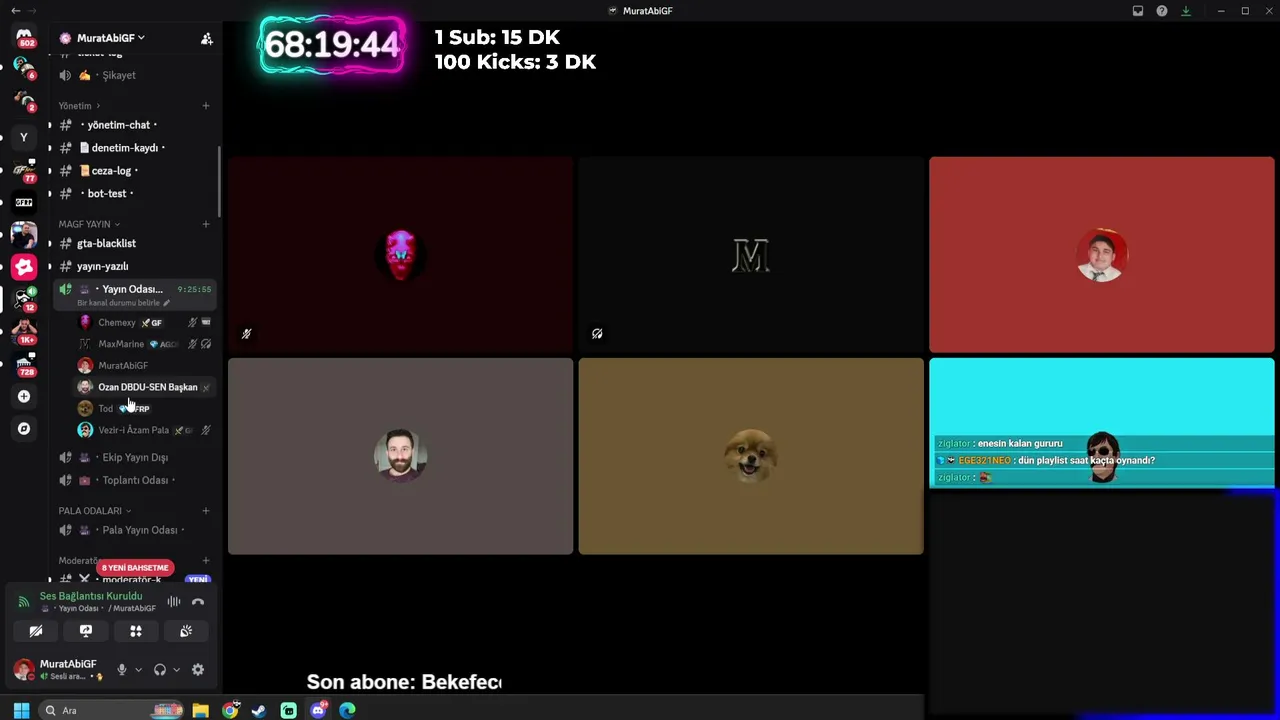
Task: Open the MuratAbiGF server dropdown menu
Action: point(110,38)
